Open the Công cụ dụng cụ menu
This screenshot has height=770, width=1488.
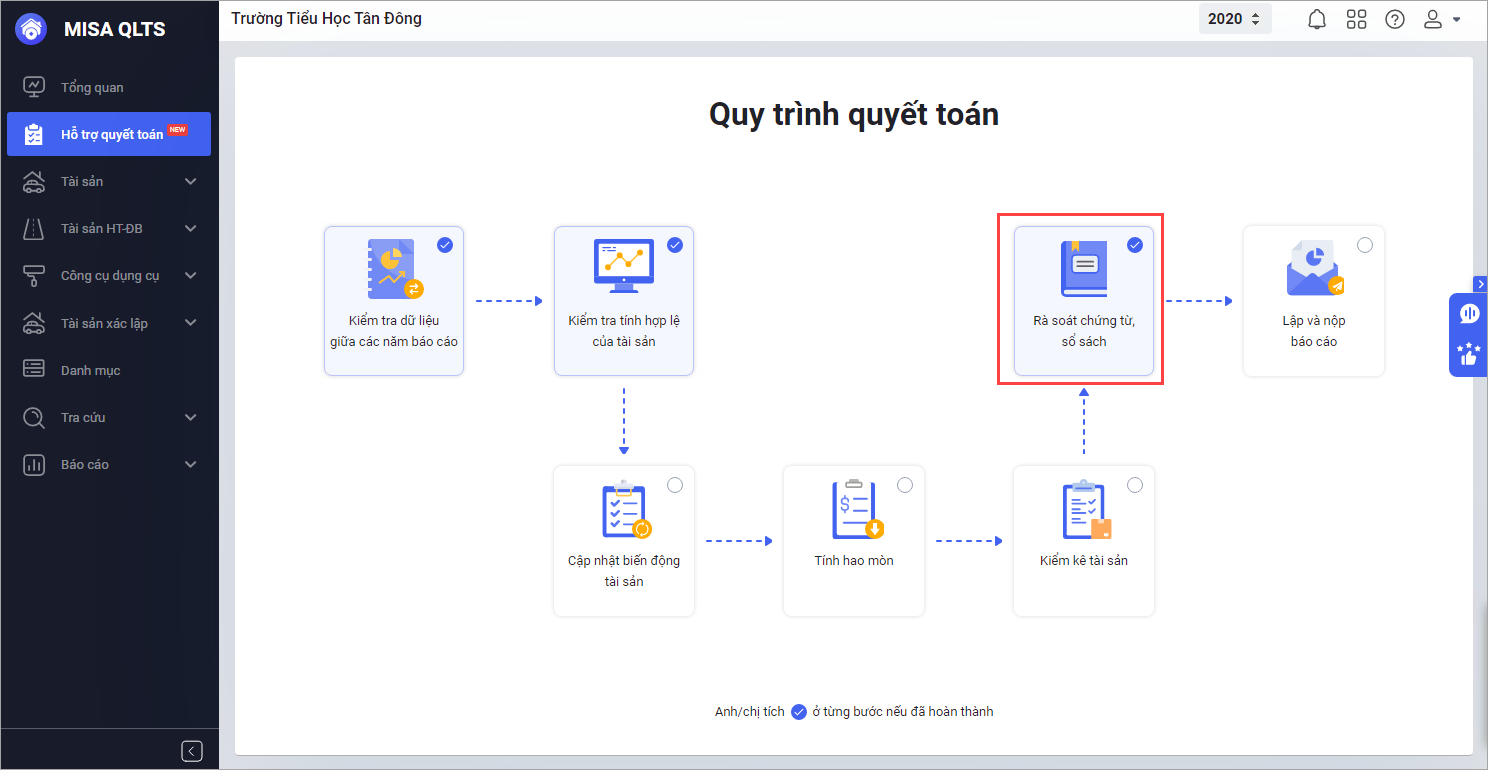click(x=109, y=275)
